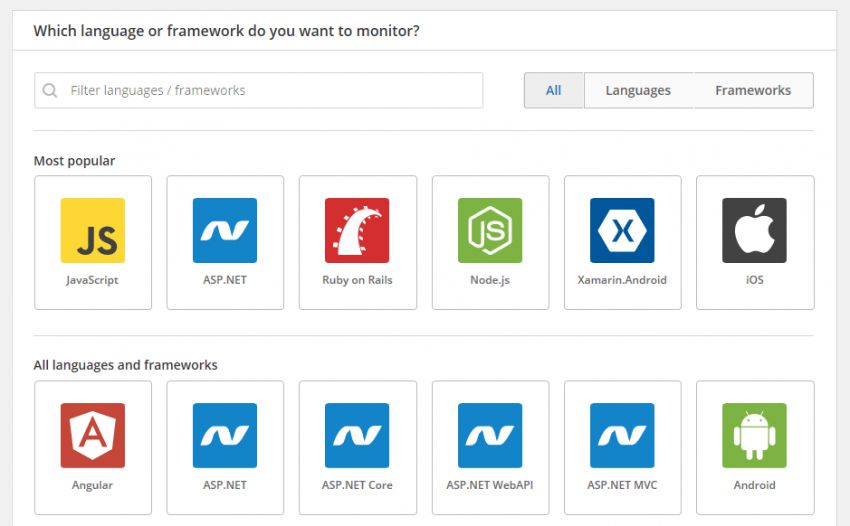
Task: Switch to the Frameworks filter tab
Action: (x=753, y=91)
